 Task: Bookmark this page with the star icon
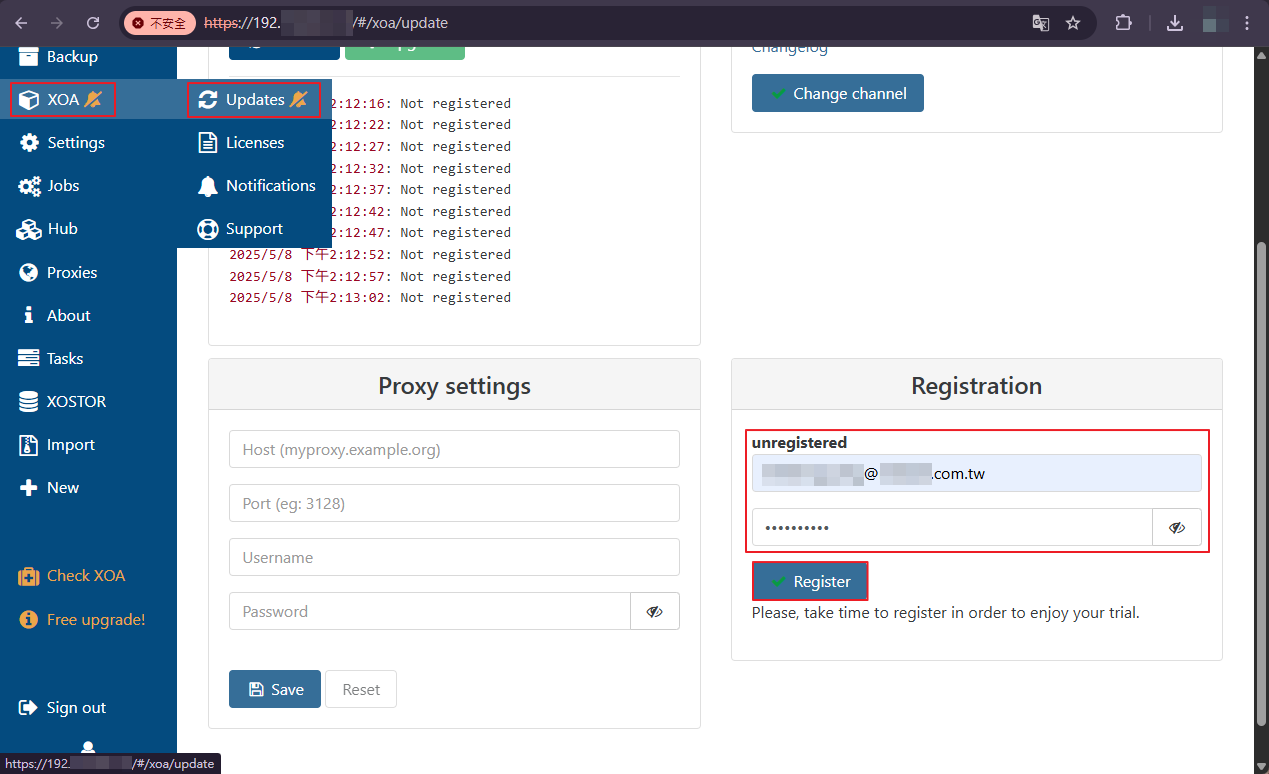pos(1073,22)
